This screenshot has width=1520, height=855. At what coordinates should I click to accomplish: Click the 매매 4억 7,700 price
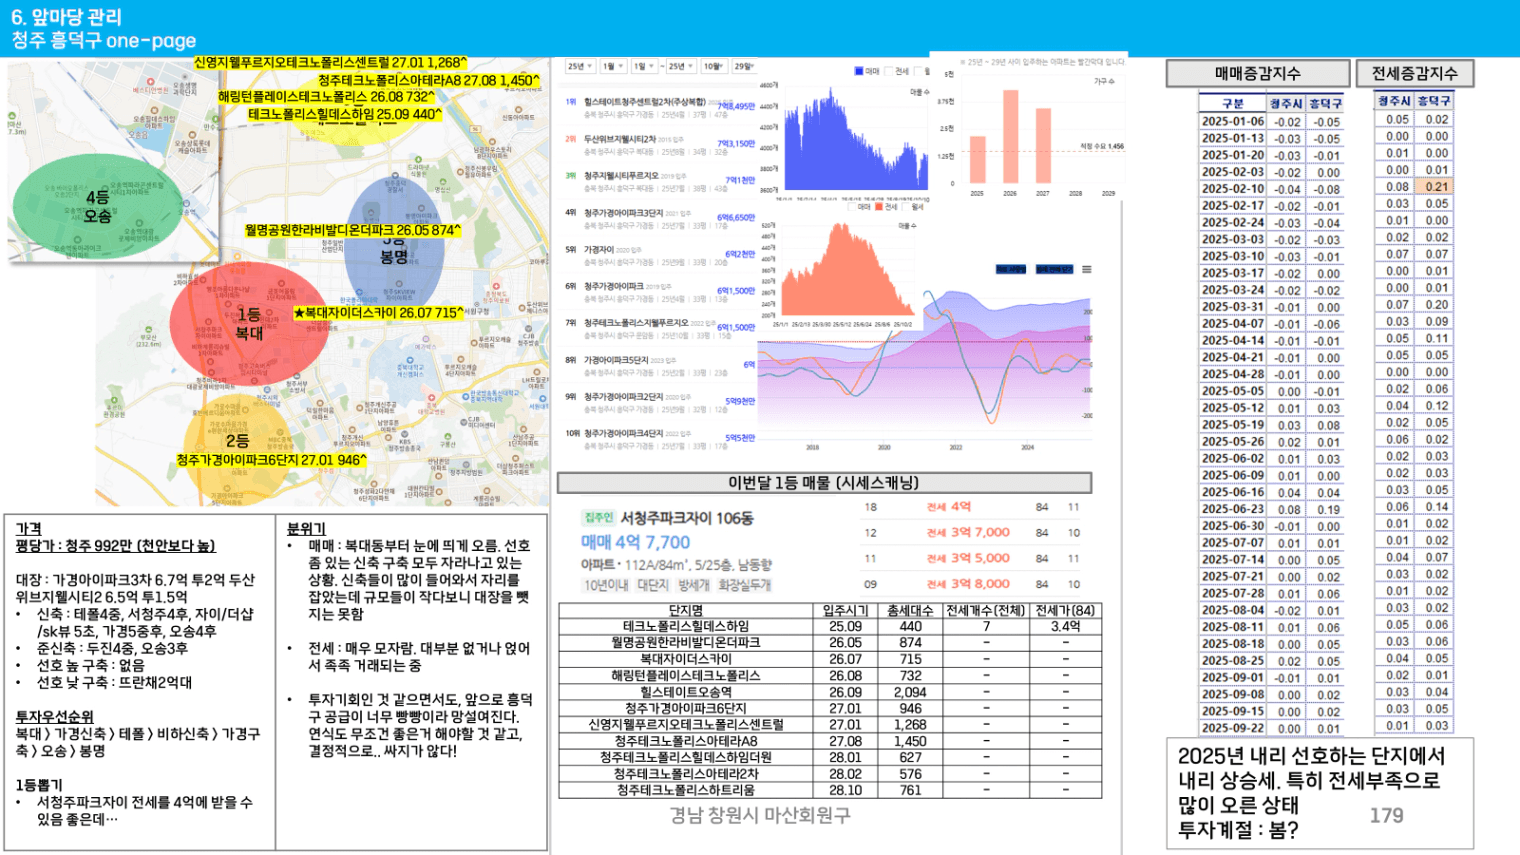click(635, 542)
